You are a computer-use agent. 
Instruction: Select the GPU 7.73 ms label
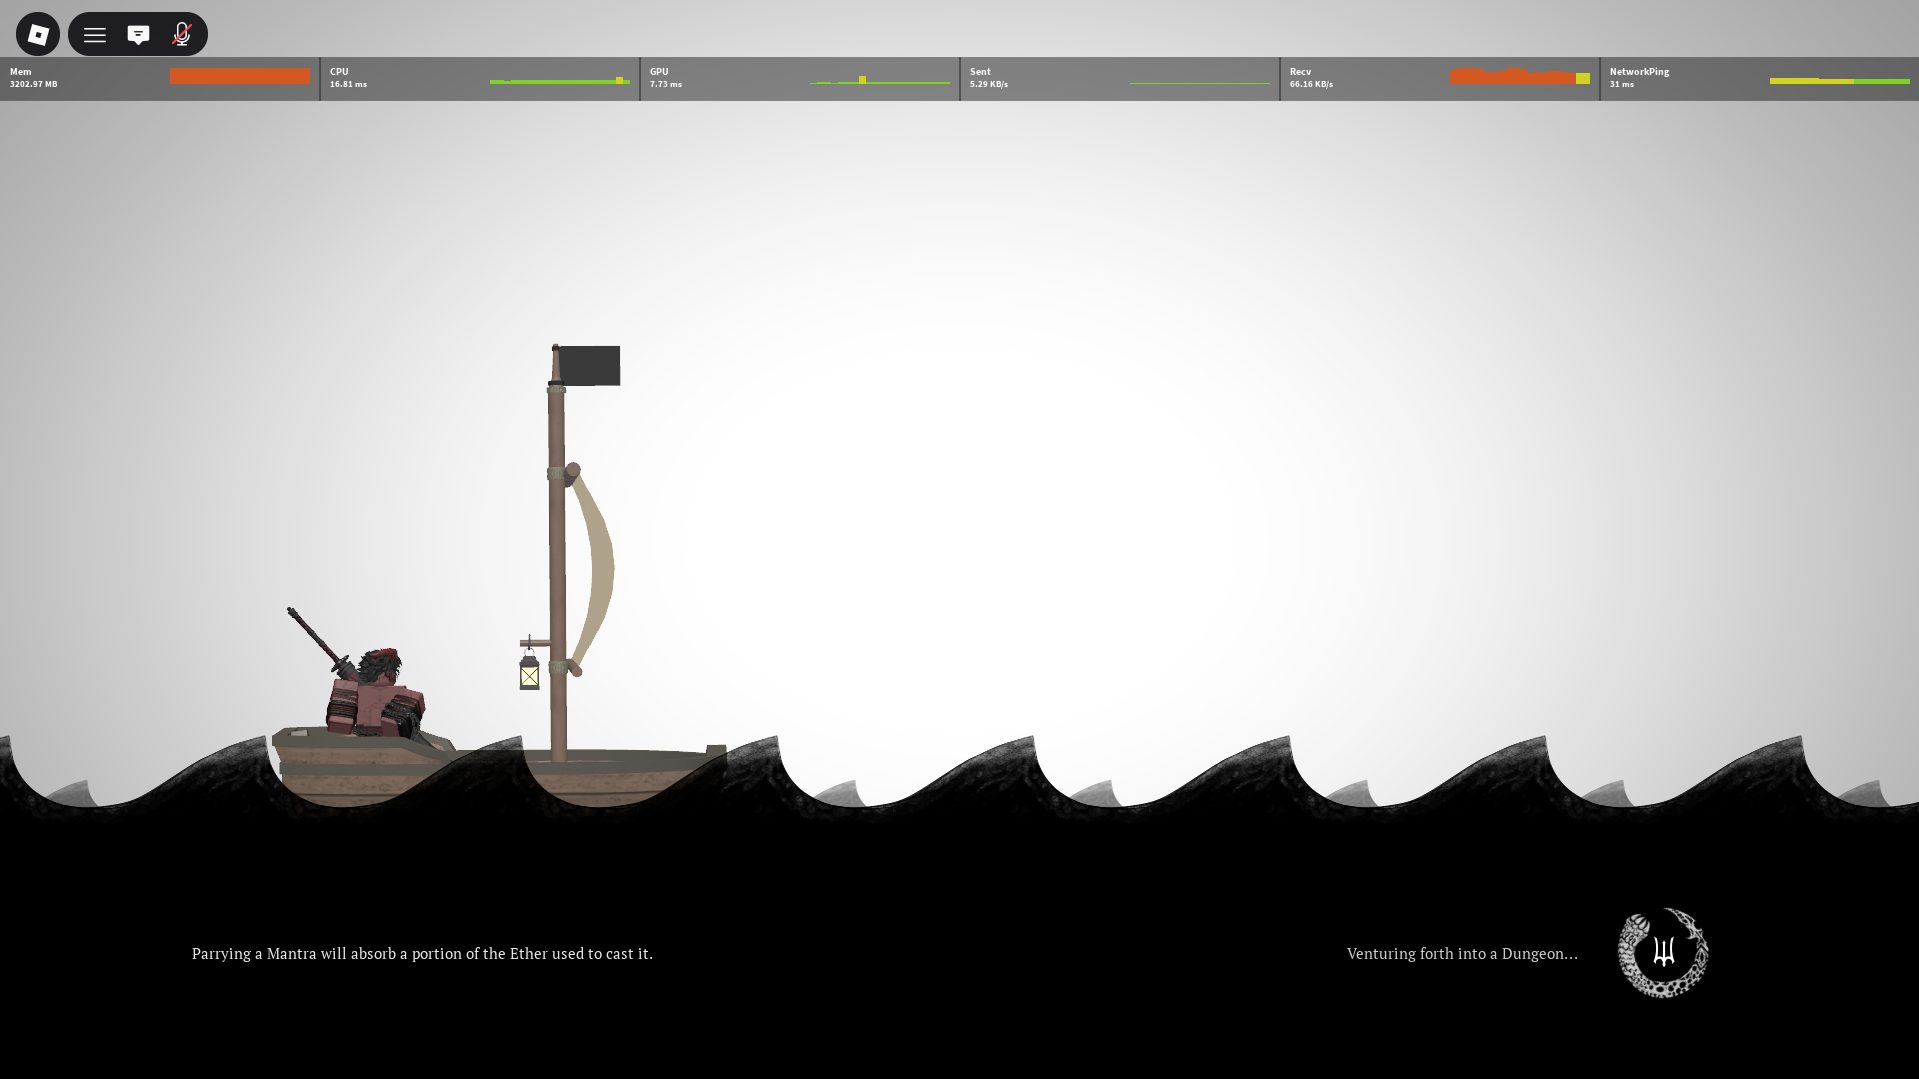click(x=665, y=78)
